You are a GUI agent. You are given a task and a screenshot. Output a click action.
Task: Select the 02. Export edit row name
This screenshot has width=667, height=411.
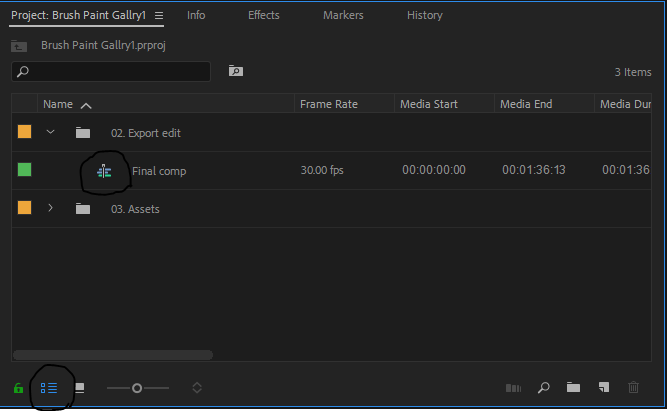[146, 133]
